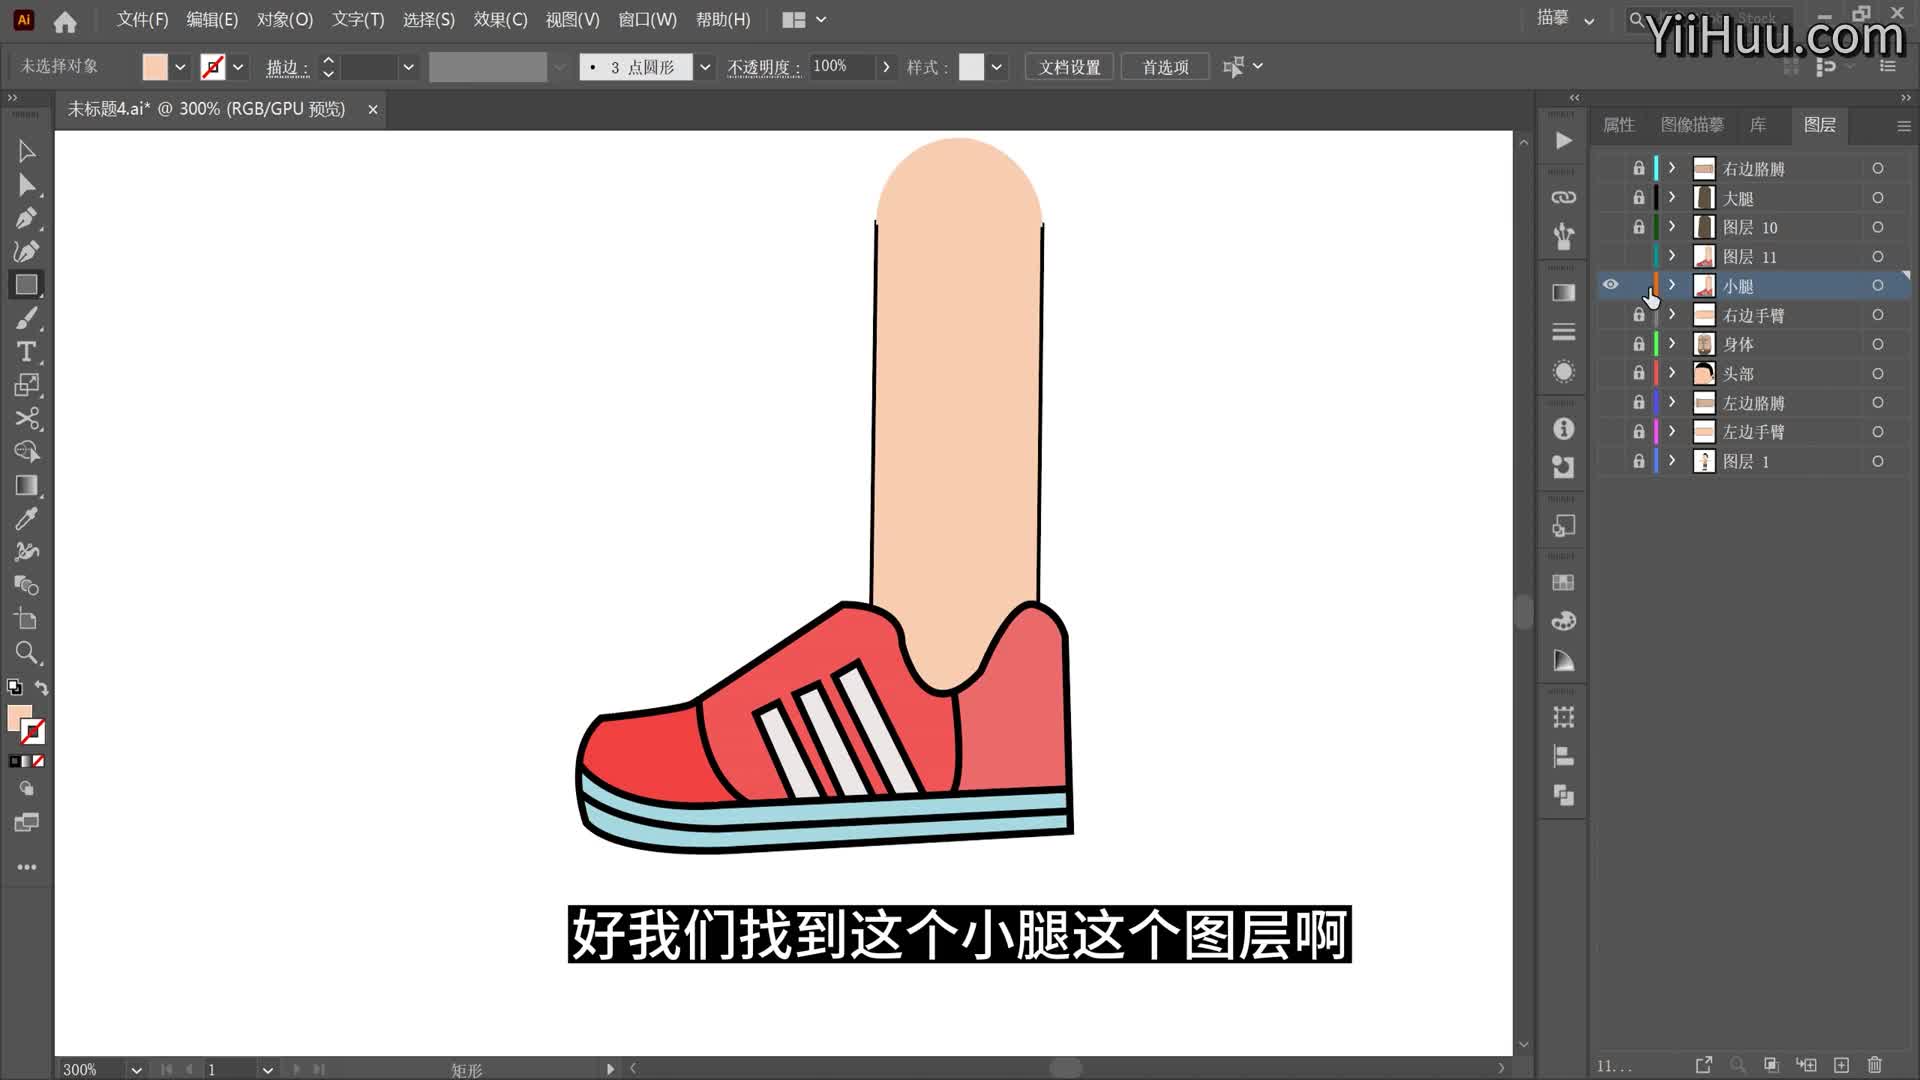Unlock the 图层 10 layer
Screen dimensions: 1920x1080
click(x=1638, y=227)
